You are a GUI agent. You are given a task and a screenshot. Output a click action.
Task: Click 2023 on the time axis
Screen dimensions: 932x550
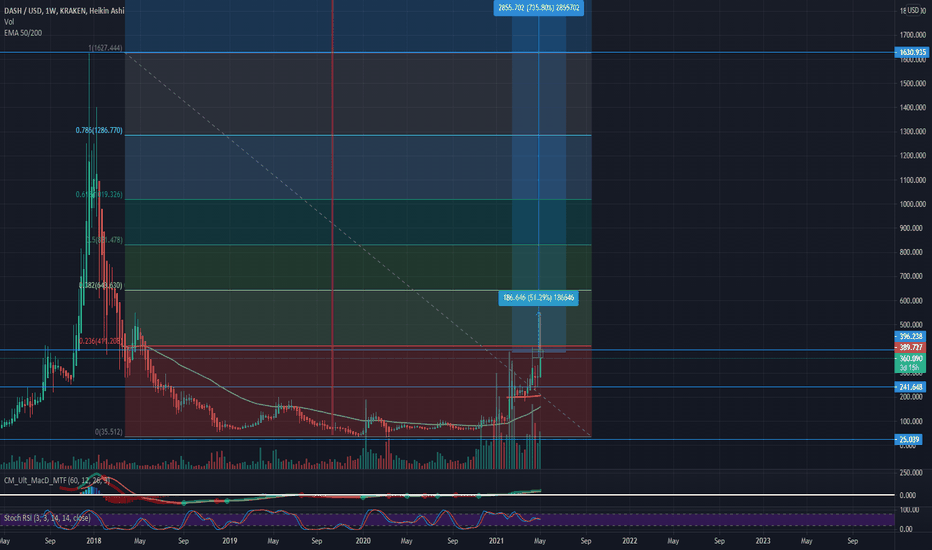click(x=763, y=541)
